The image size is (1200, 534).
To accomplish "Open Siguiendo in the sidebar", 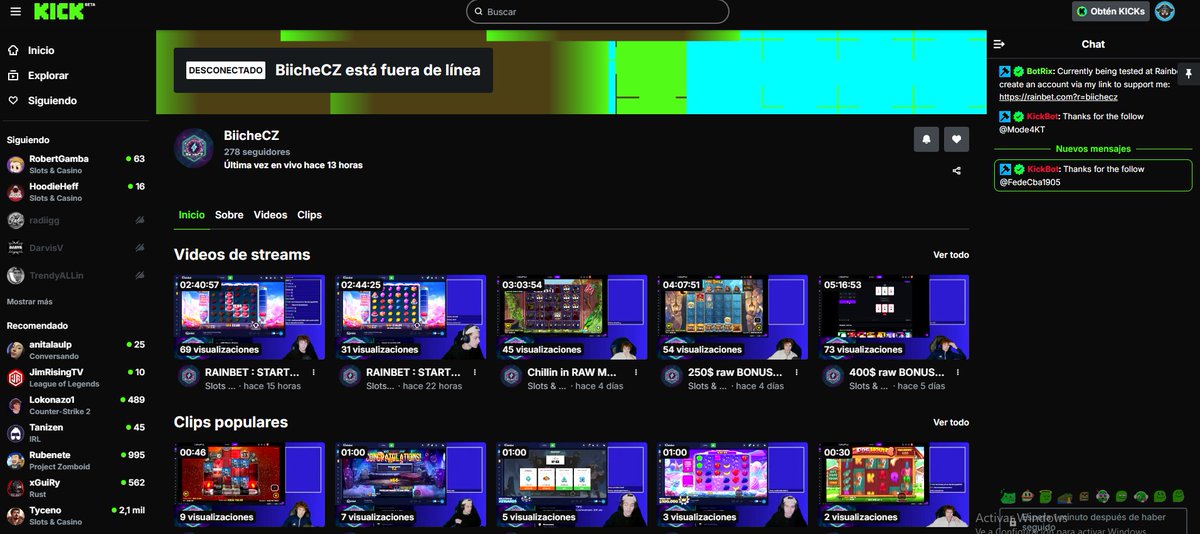I will pos(40,100).
